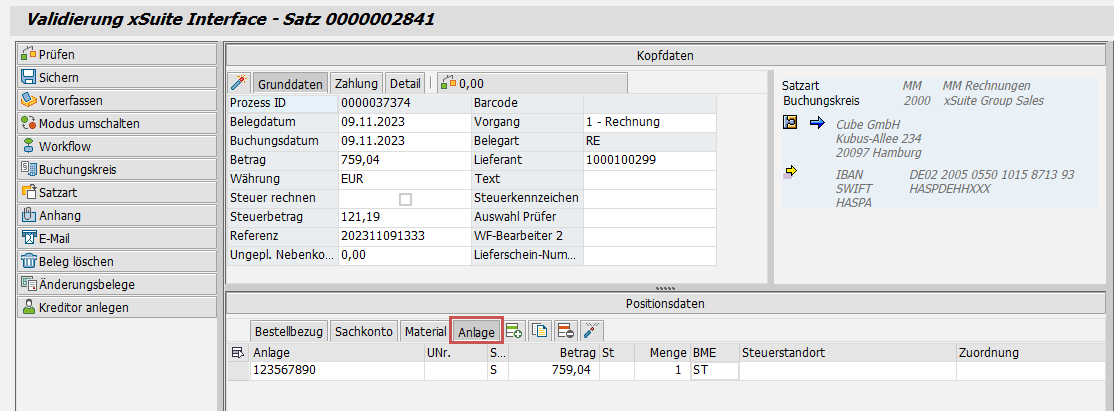Click the Prüfen icon in the sidebar
This screenshot has height=411, width=1114.
click(28, 54)
